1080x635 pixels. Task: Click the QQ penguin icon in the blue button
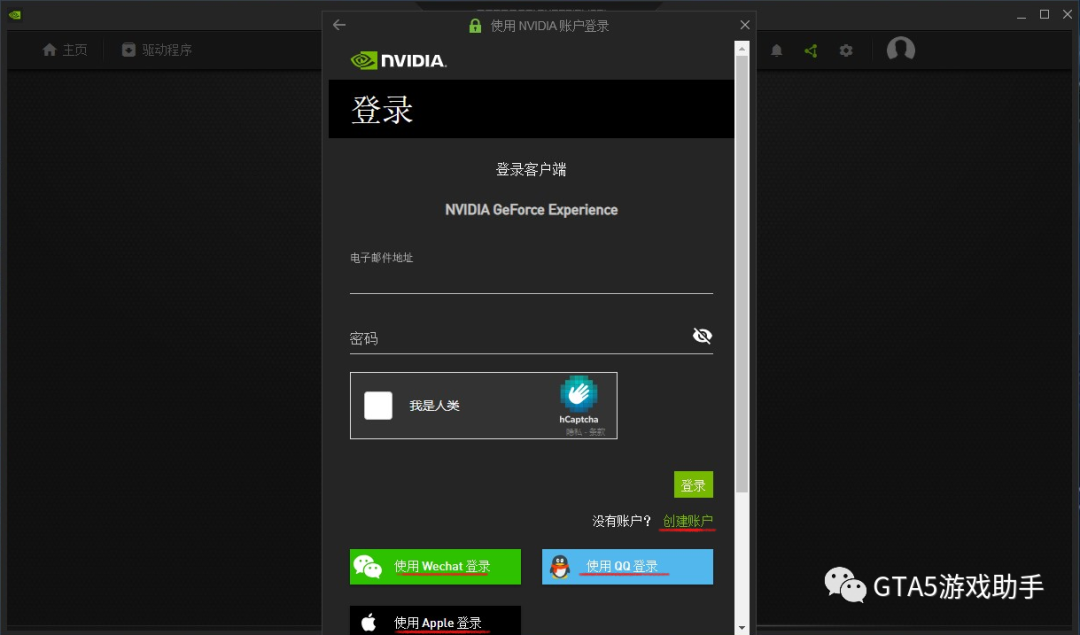[560, 567]
